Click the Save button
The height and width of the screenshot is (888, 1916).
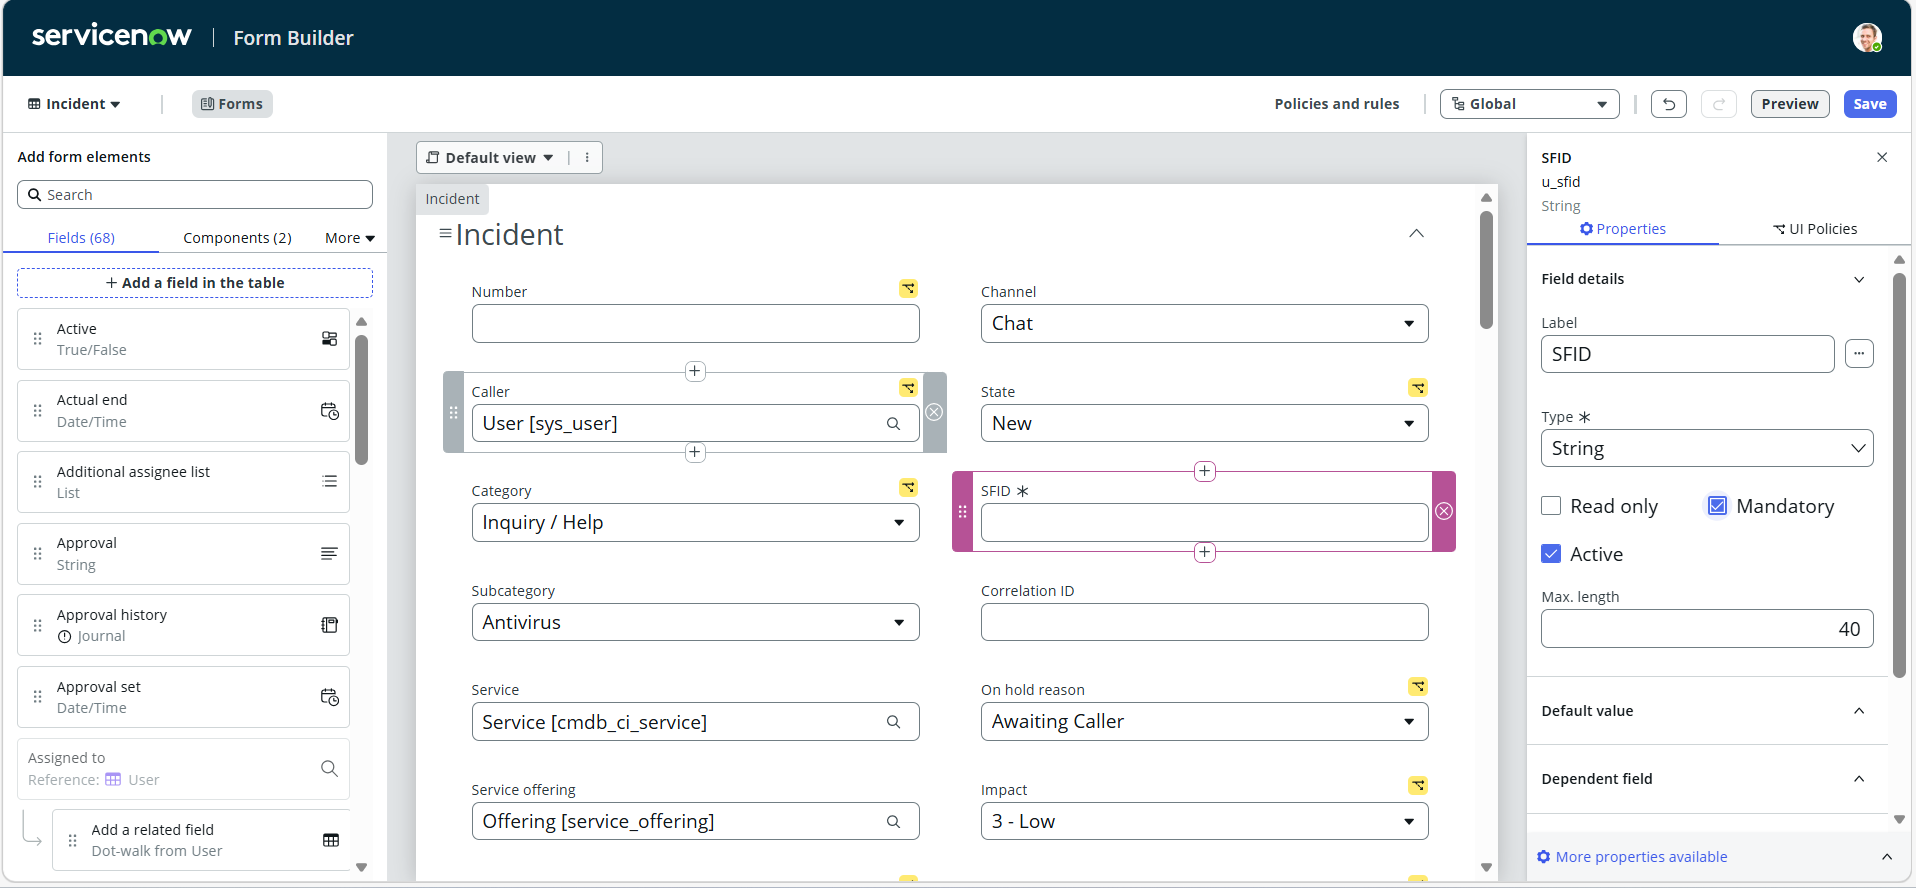click(1869, 104)
